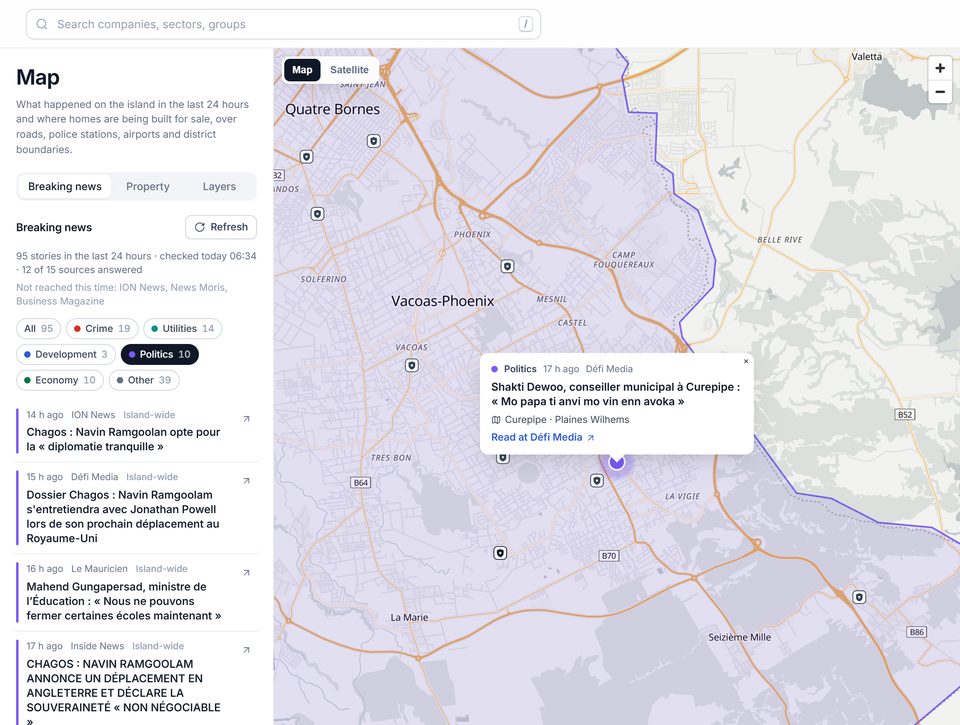
Task: Open external link for Chagos diplomatie tranquille story
Action: tap(246, 419)
